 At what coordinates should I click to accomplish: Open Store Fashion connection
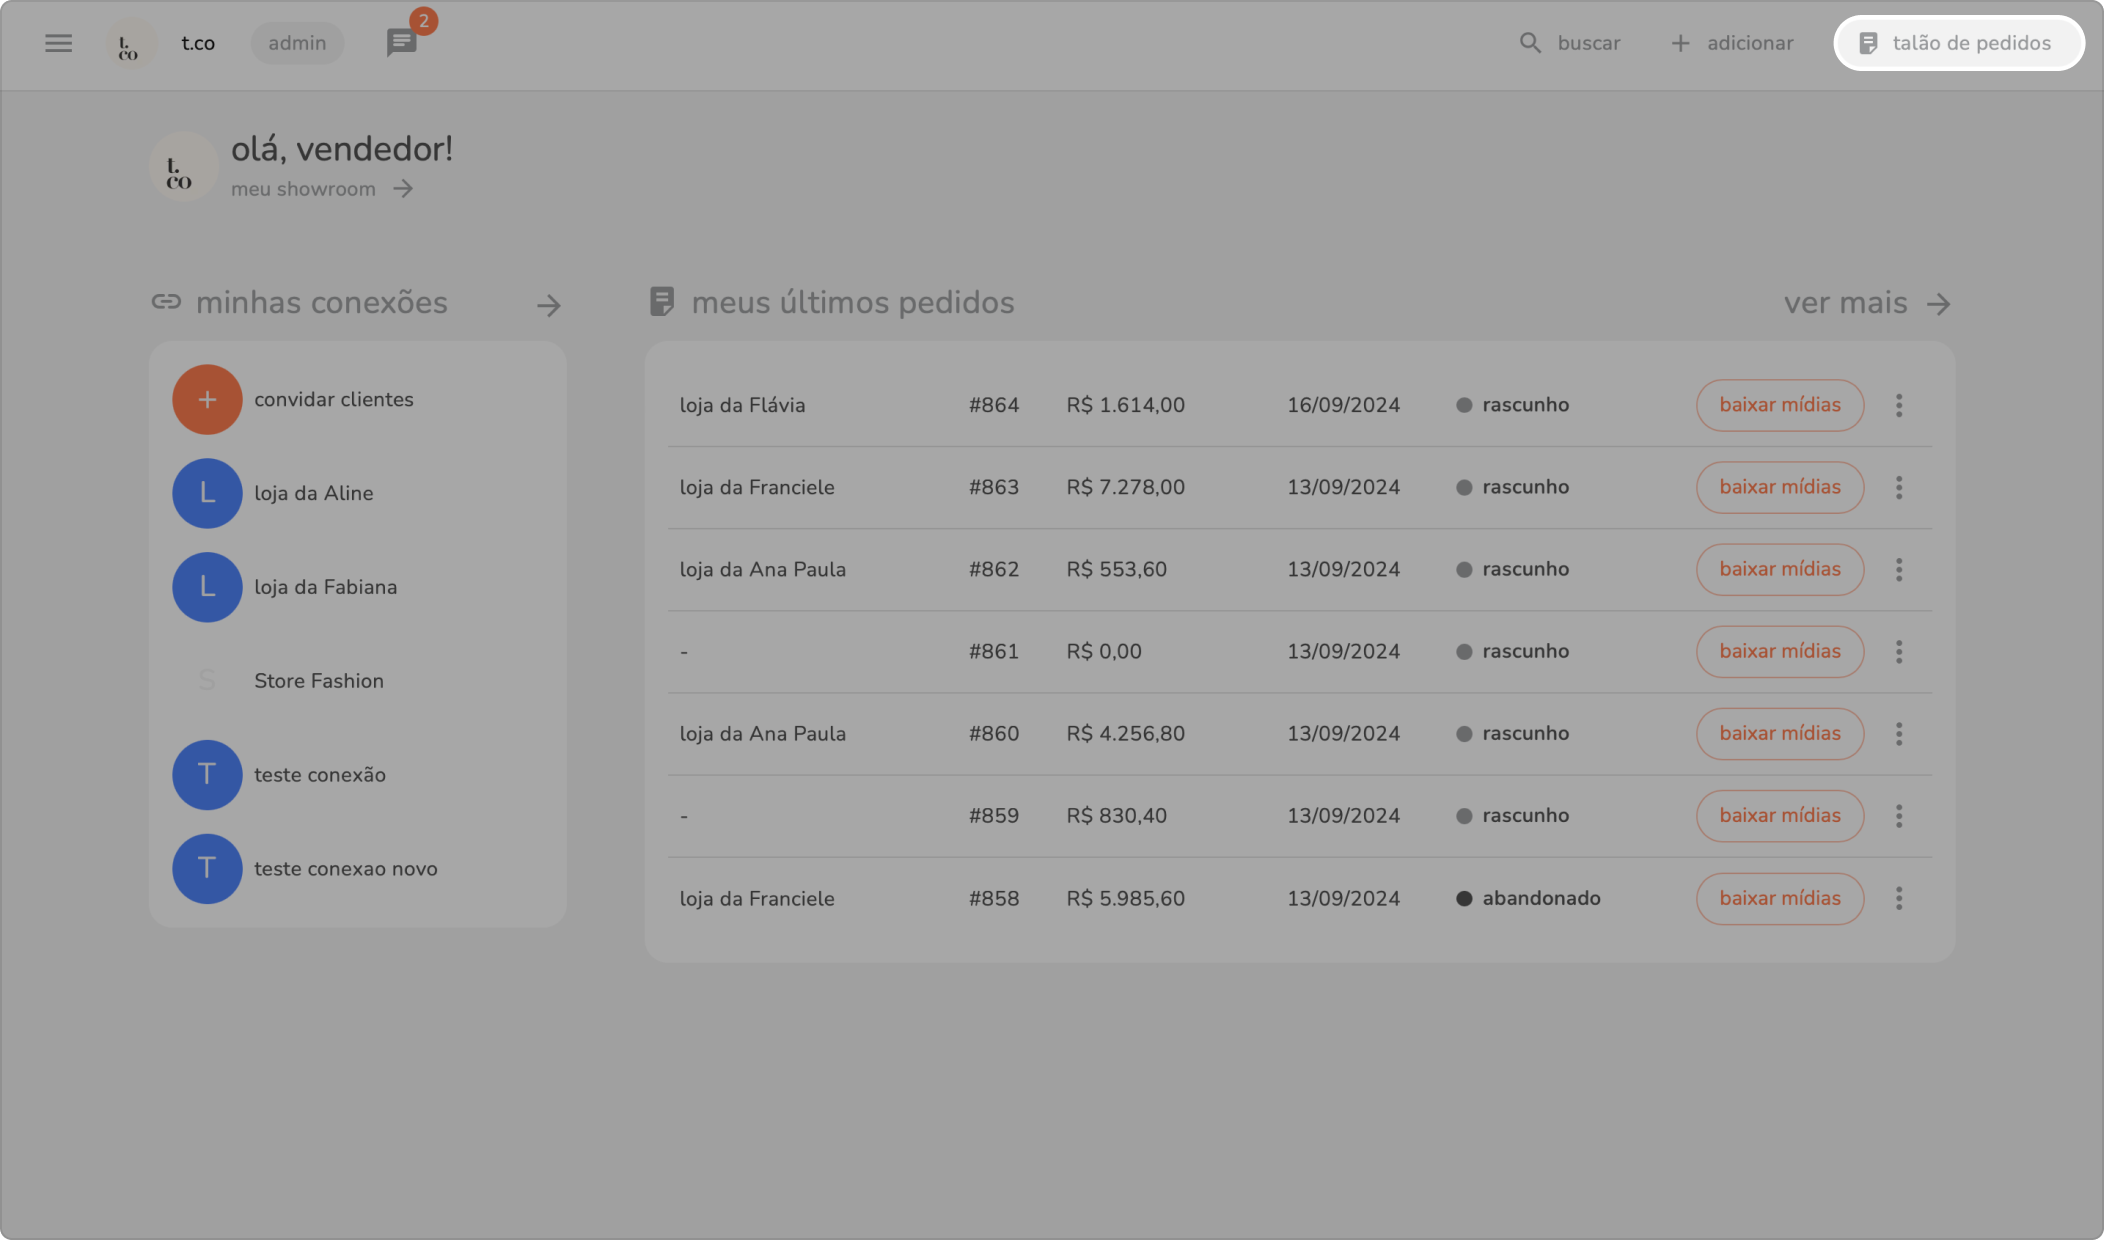point(318,681)
